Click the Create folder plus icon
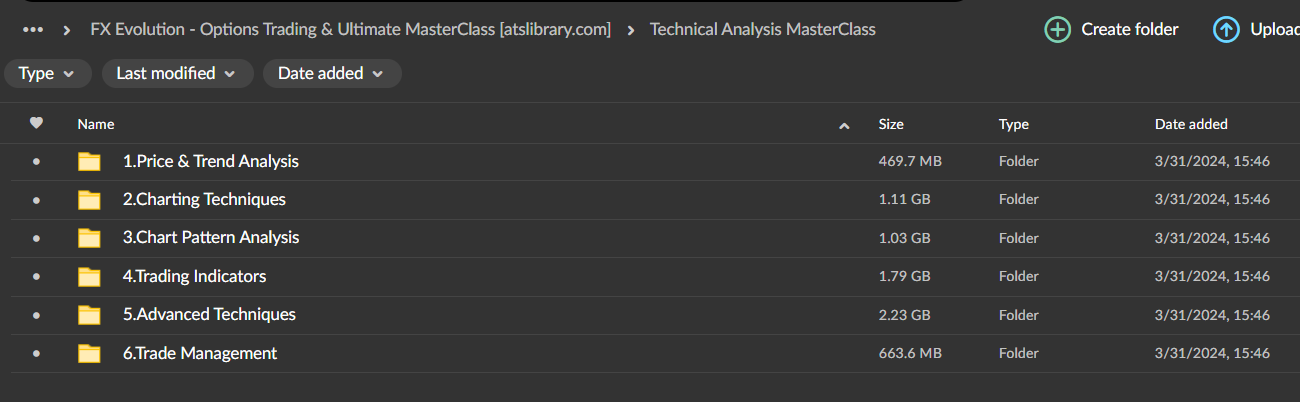The image size is (1300, 402). pos(1058,30)
